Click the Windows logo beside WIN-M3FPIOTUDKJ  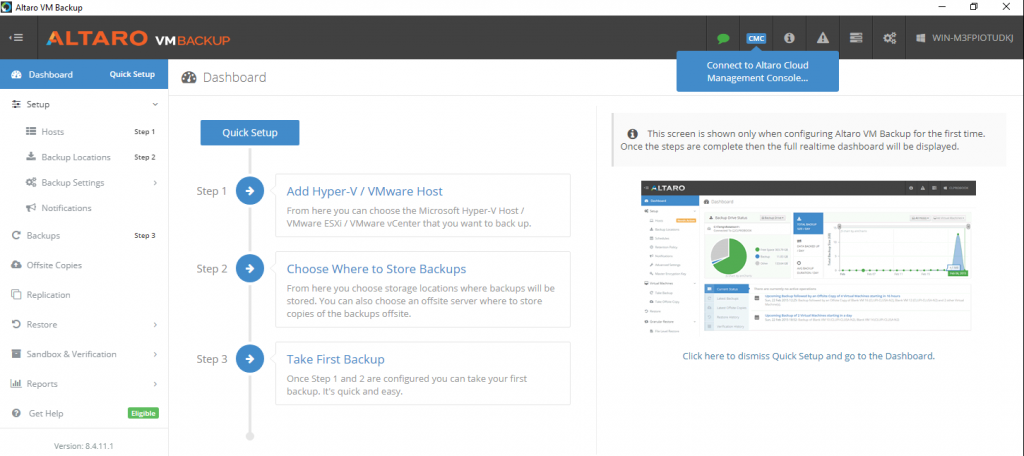pos(921,39)
